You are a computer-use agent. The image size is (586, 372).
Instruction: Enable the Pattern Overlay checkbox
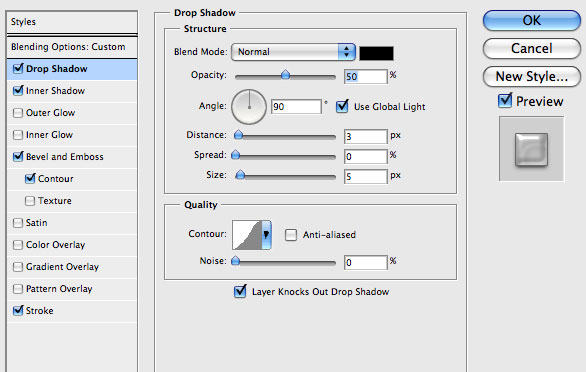click(18, 289)
